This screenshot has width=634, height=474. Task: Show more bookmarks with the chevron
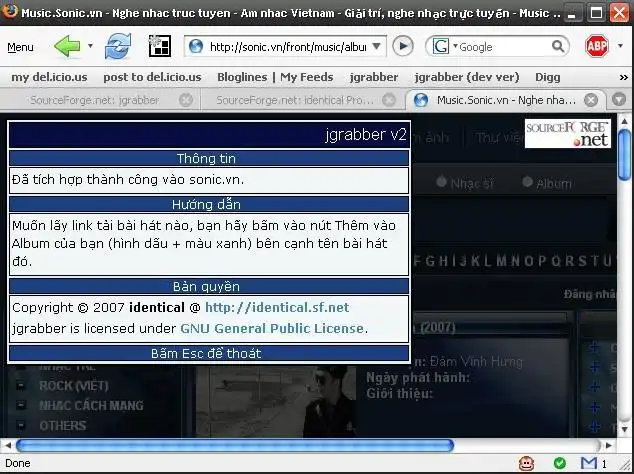pos(623,77)
